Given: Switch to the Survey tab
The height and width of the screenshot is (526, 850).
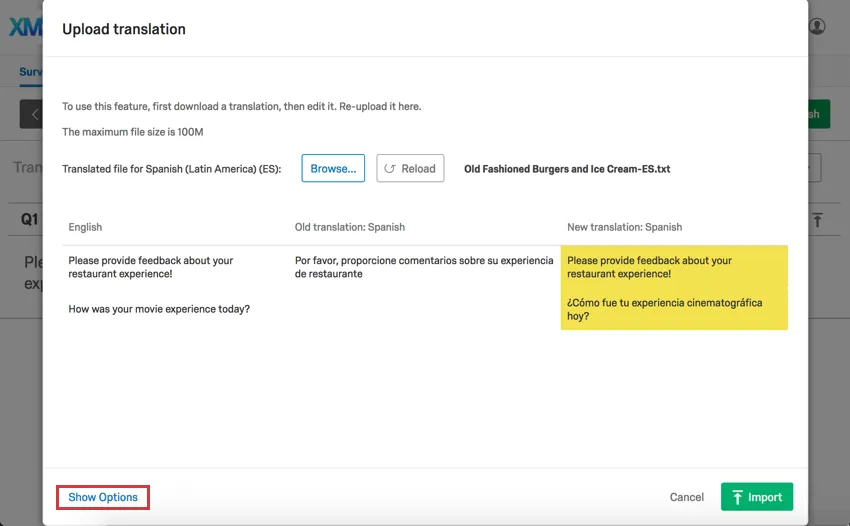Looking at the screenshot, I should pyautogui.click(x=30, y=72).
